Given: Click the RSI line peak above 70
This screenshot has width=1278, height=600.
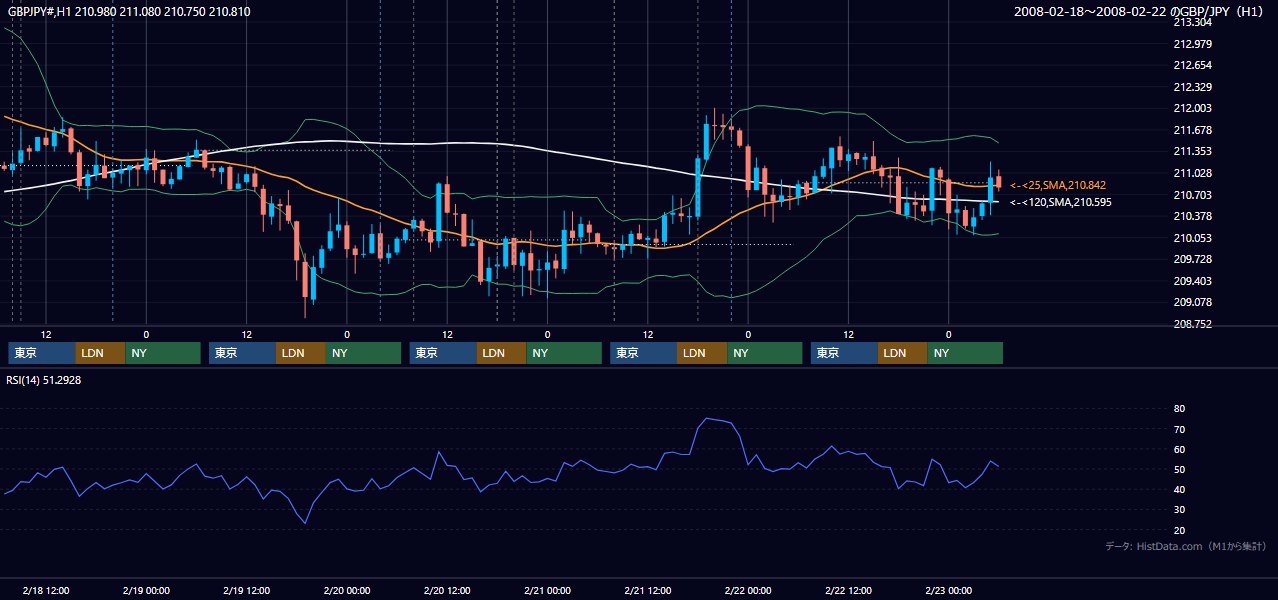Looking at the screenshot, I should [706, 419].
